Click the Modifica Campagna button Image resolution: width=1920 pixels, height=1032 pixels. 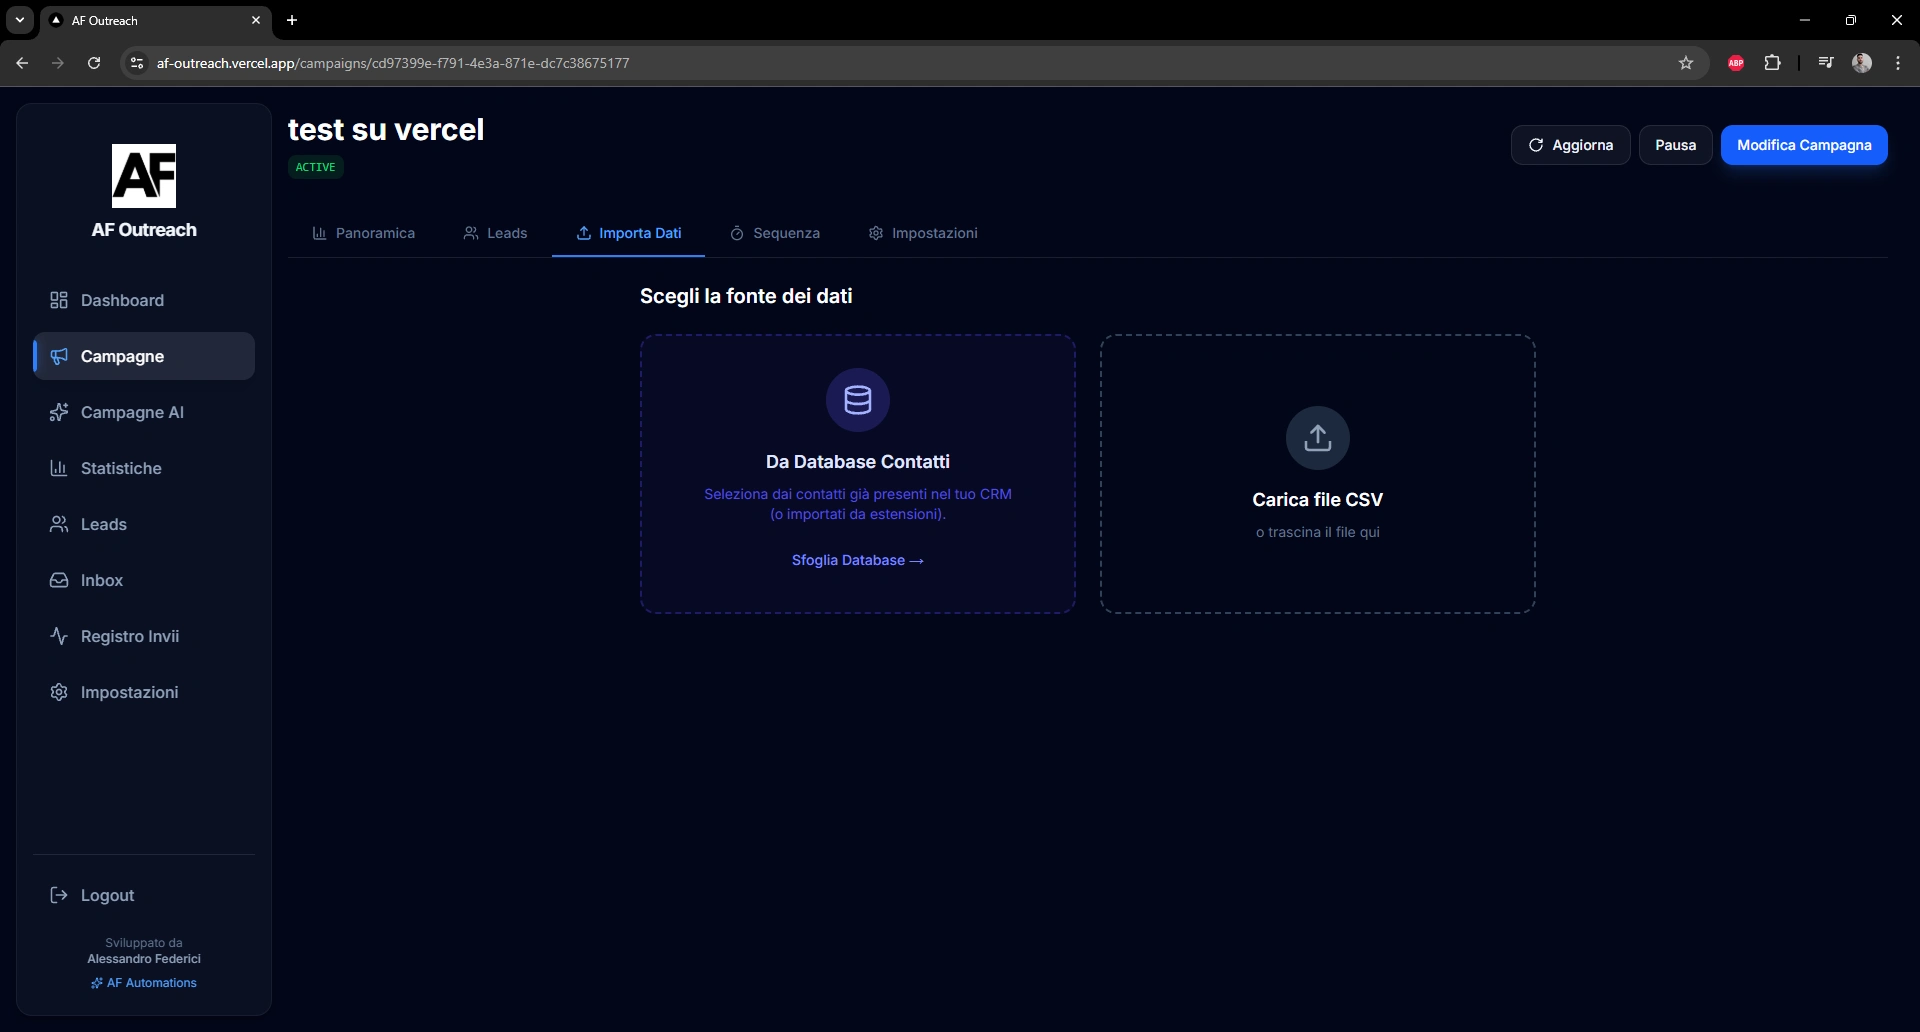click(x=1804, y=145)
